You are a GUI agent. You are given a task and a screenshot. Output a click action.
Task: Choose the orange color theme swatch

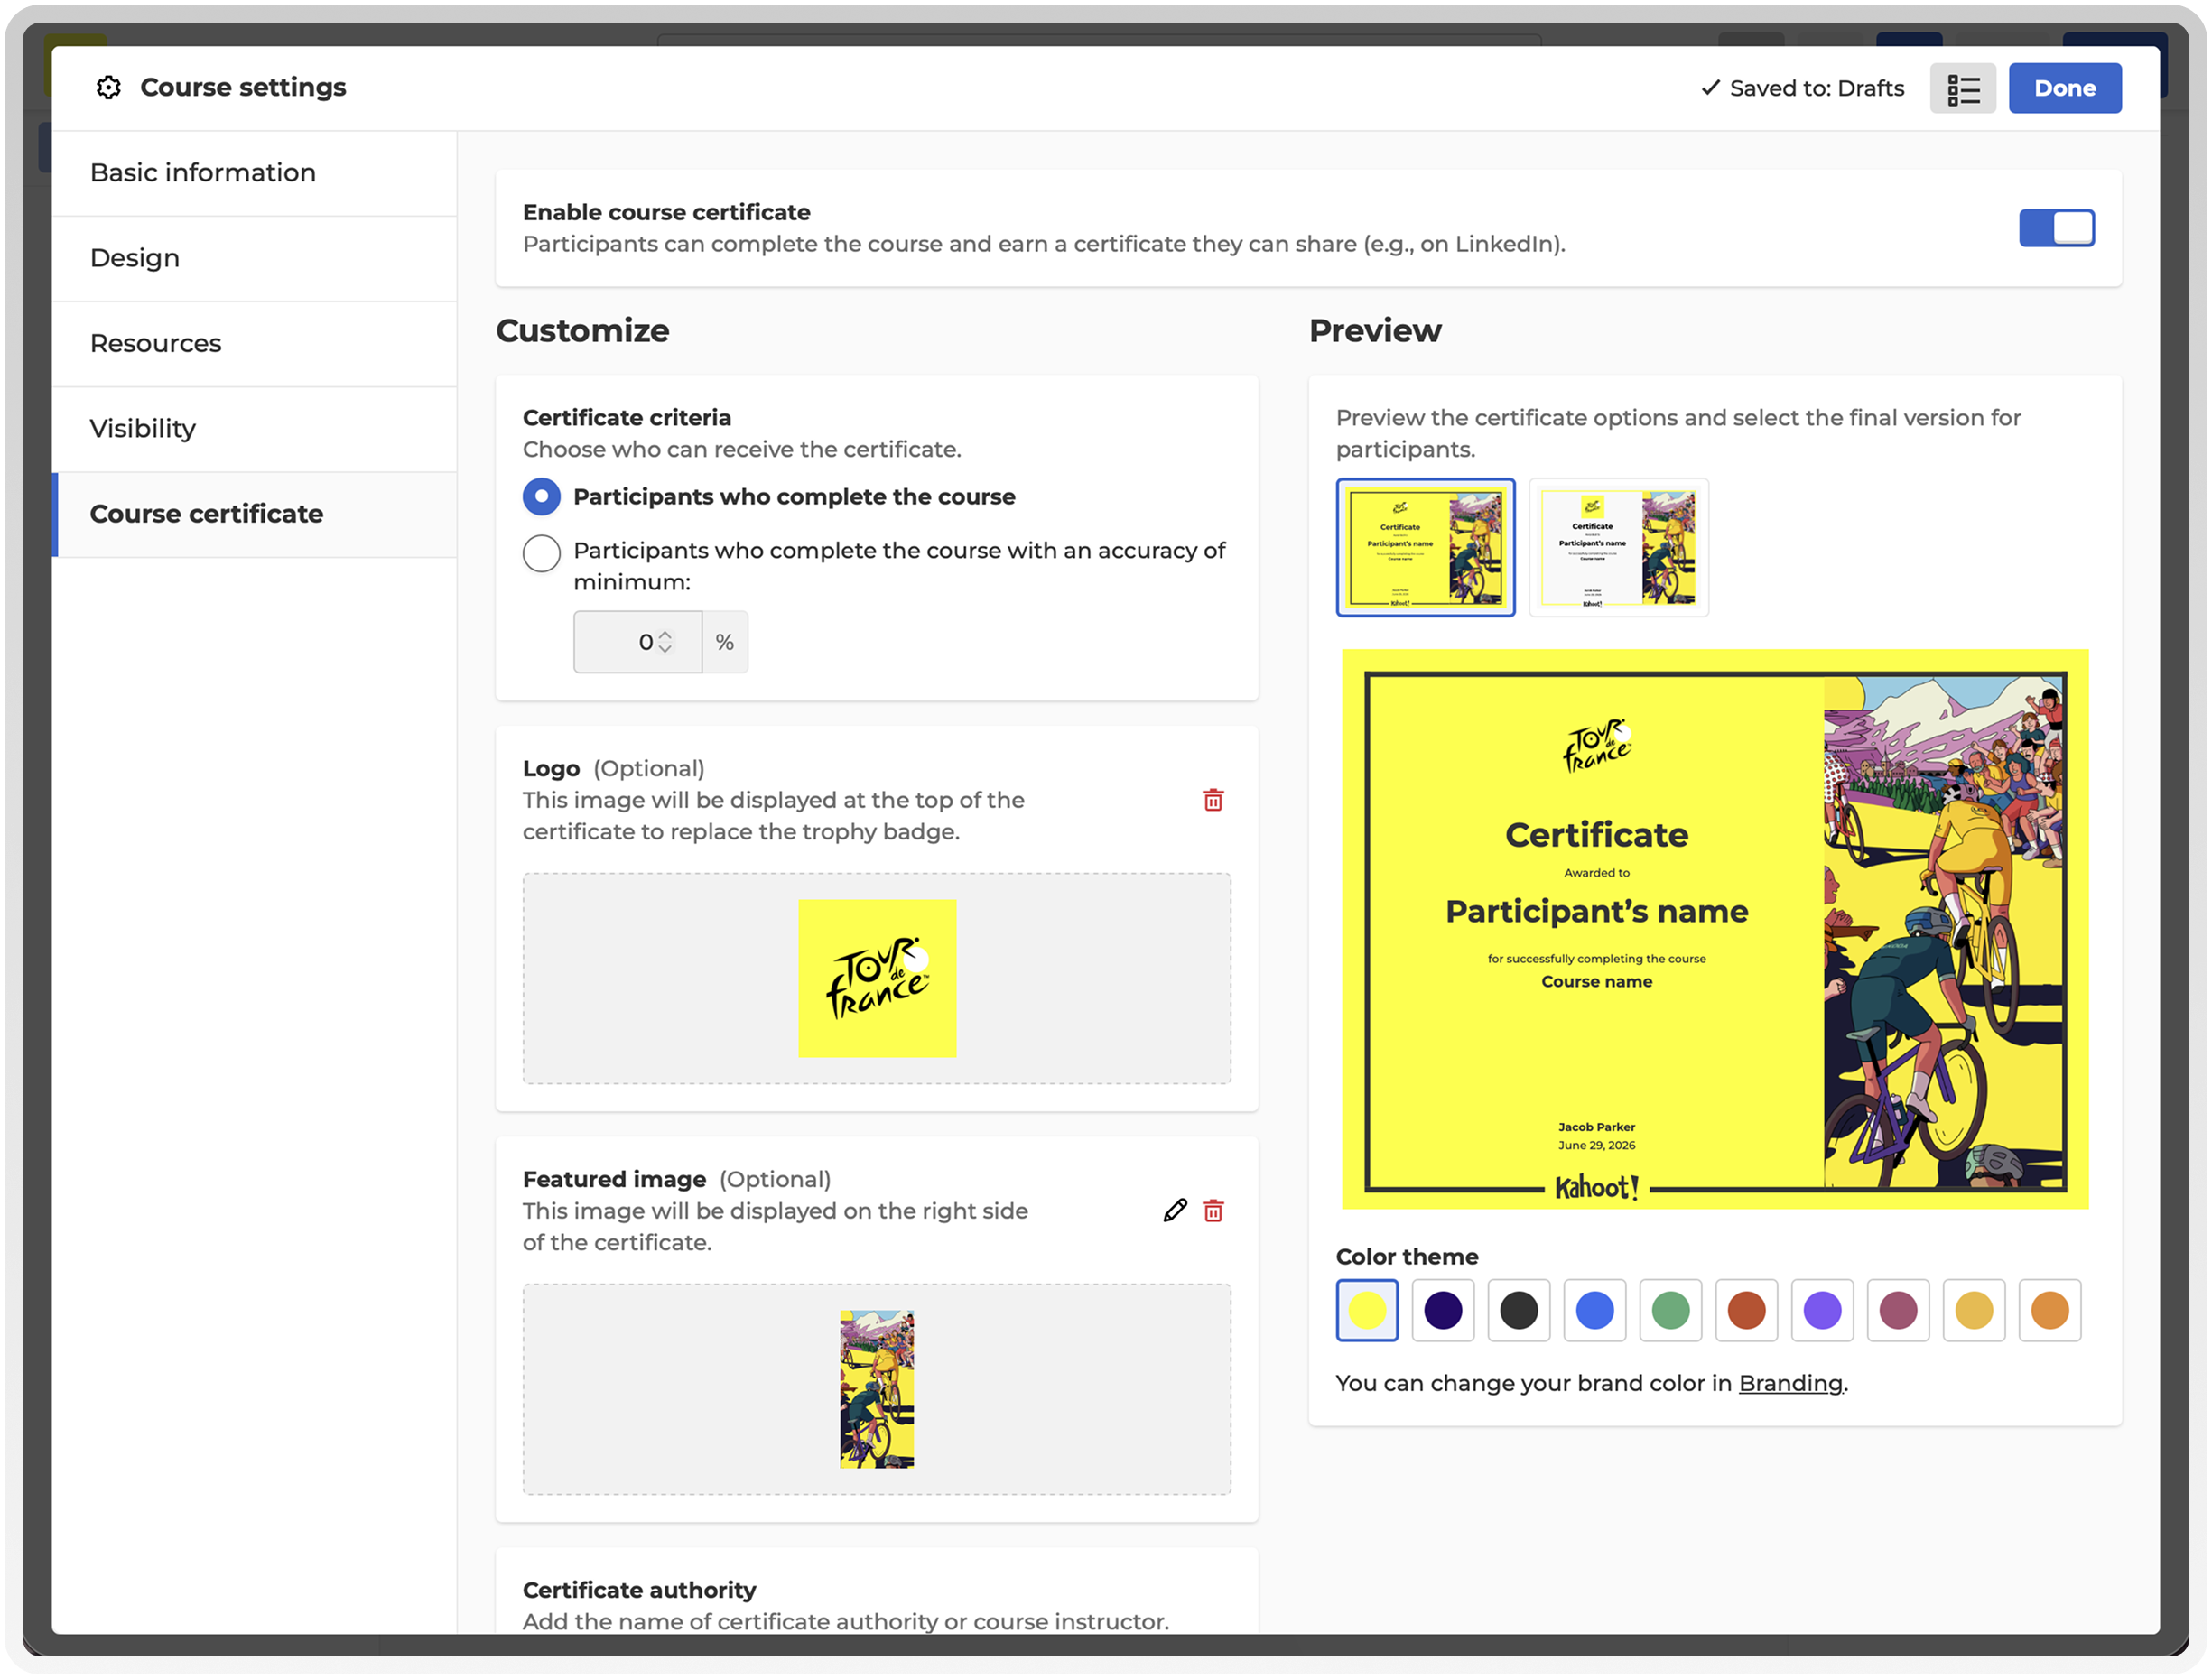[2050, 1310]
